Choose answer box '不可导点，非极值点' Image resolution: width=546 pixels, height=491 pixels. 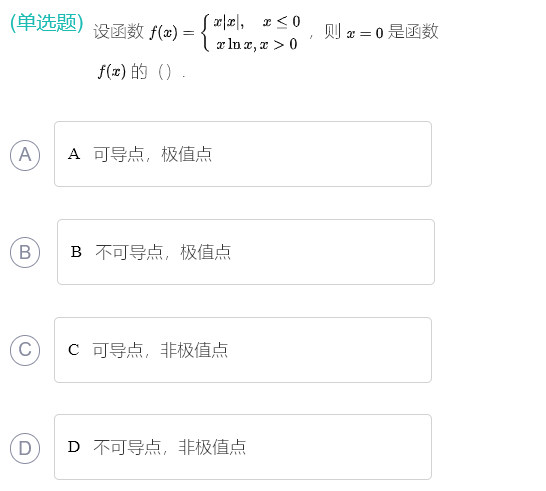[243, 447]
